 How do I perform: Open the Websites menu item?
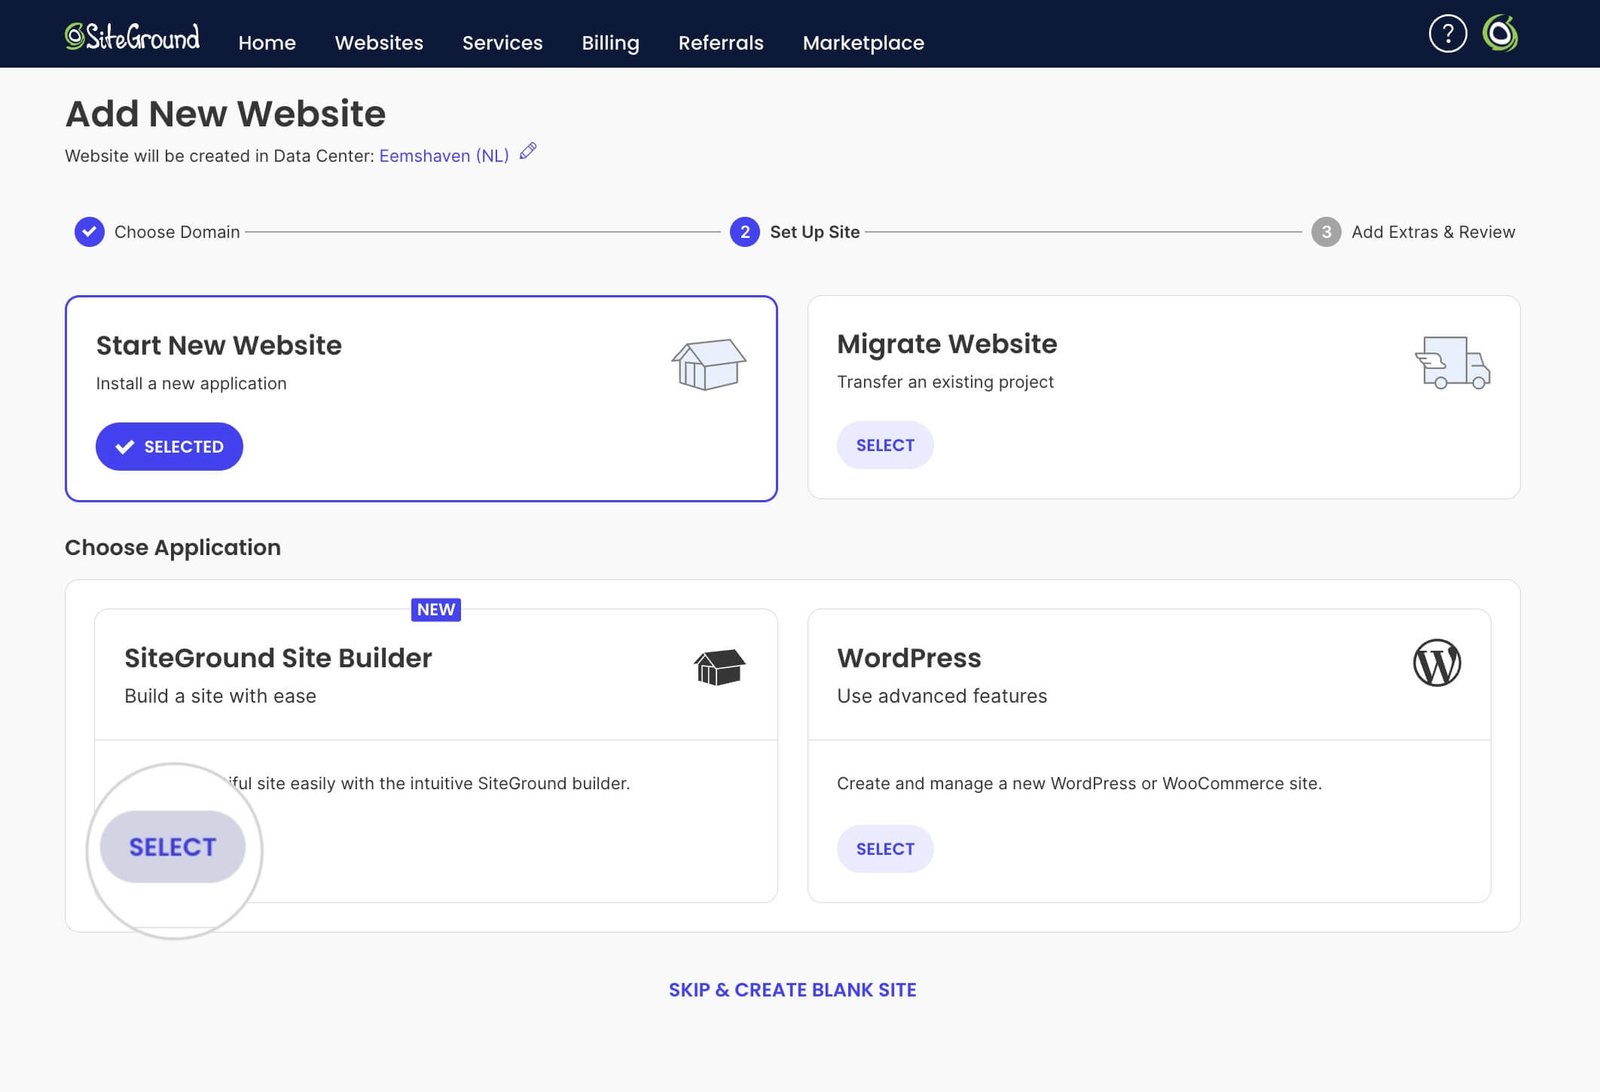(379, 43)
